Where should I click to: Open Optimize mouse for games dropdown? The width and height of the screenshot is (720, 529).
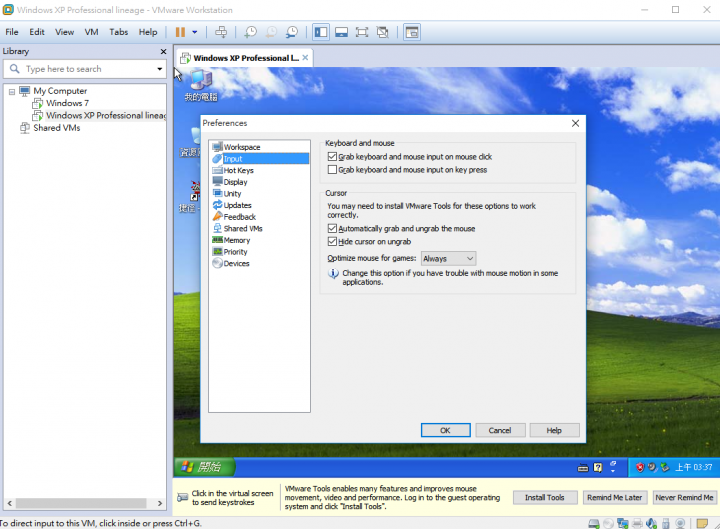[x=448, y=259]
